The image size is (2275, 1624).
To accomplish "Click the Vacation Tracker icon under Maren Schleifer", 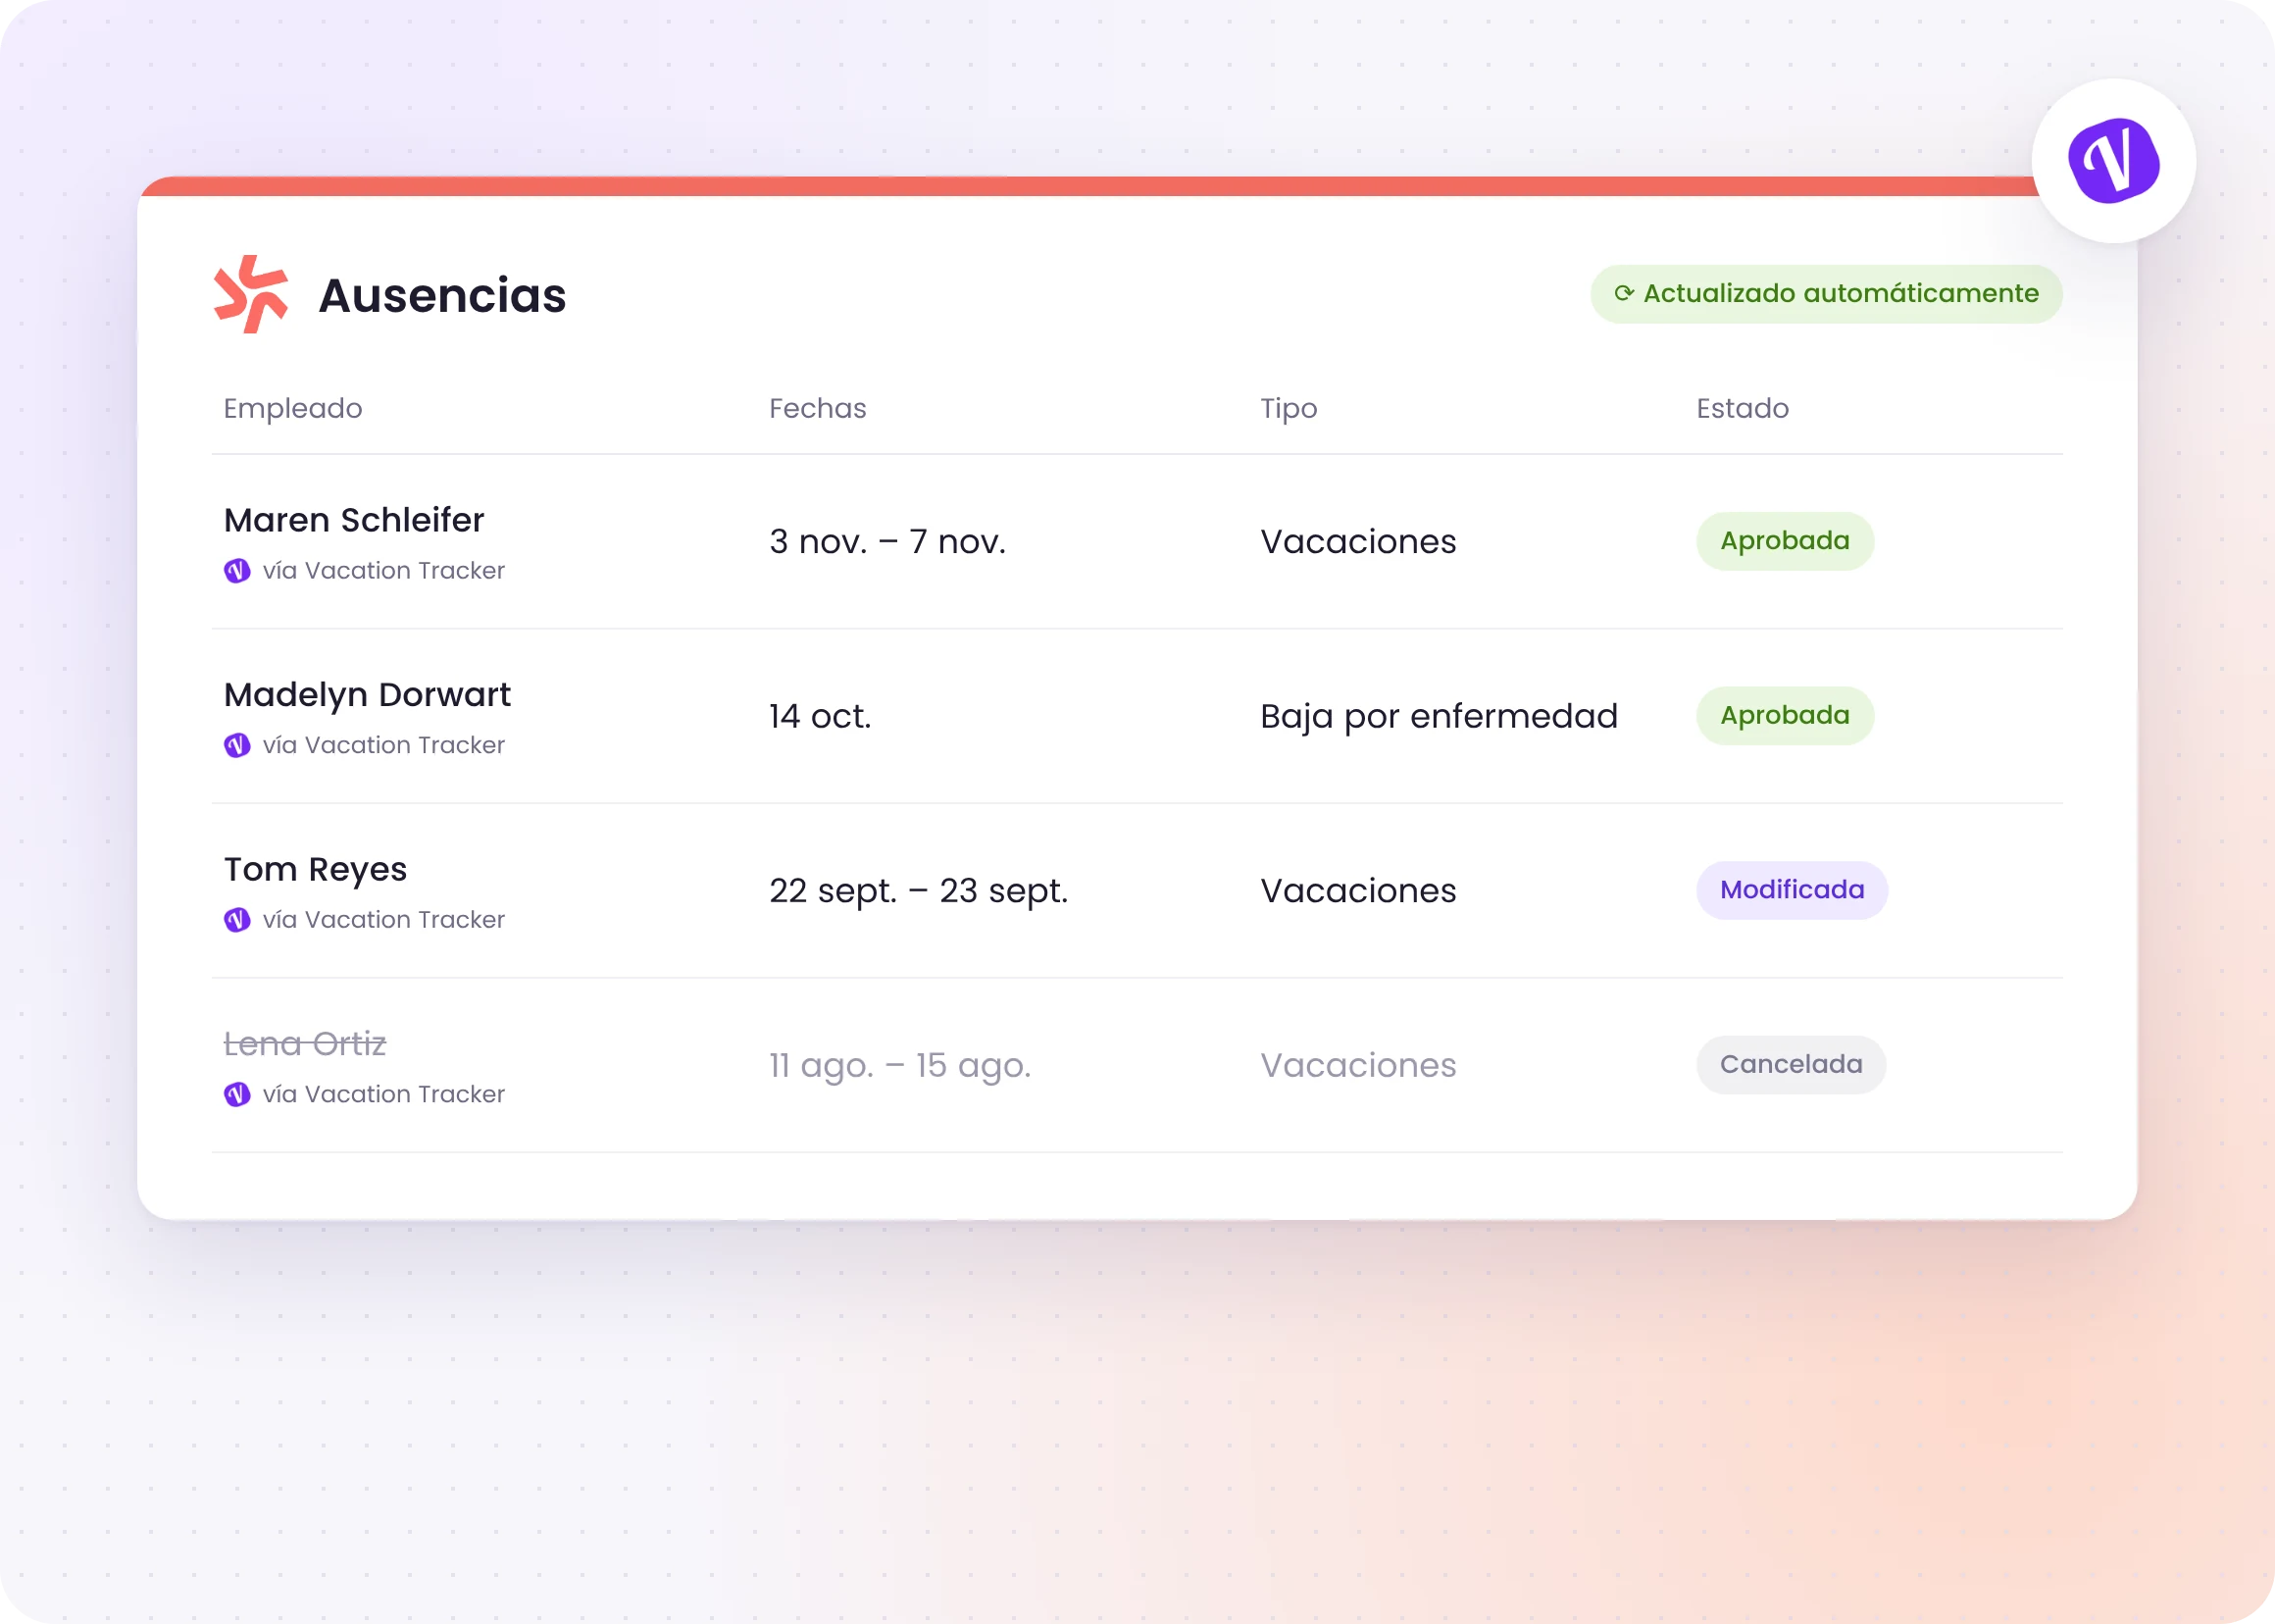I will pyautogui.click(x=237, y=570).
